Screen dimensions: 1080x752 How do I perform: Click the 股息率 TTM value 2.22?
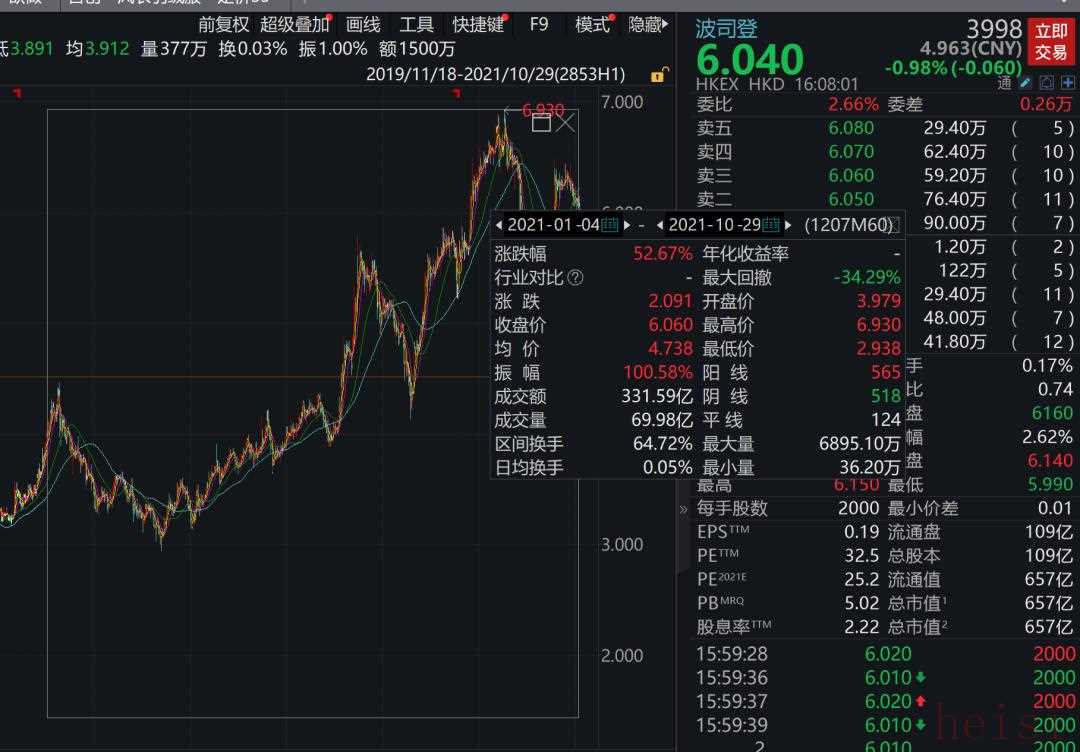pyautogui.click(x=862, y=627)
